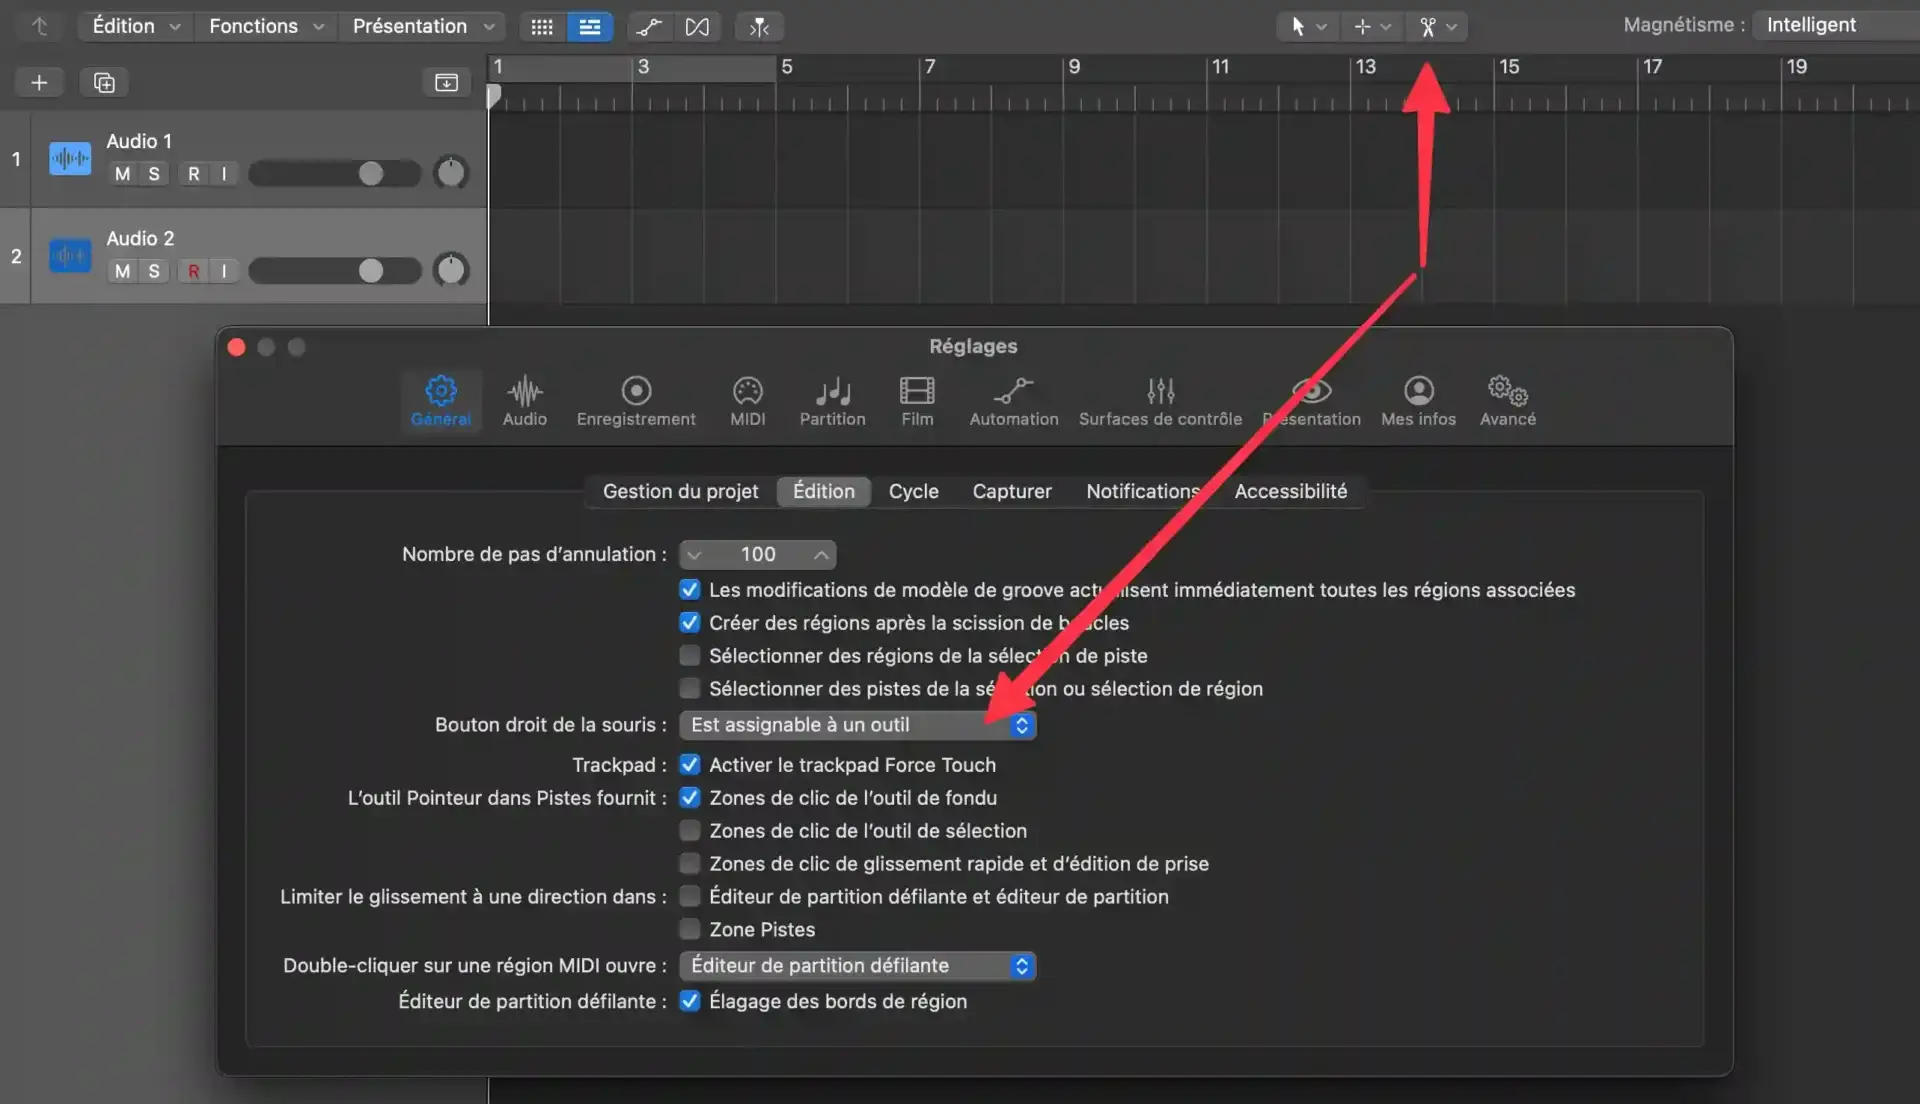
Task: Check the Zone Pistes checkbox
Action: (690, 930)
